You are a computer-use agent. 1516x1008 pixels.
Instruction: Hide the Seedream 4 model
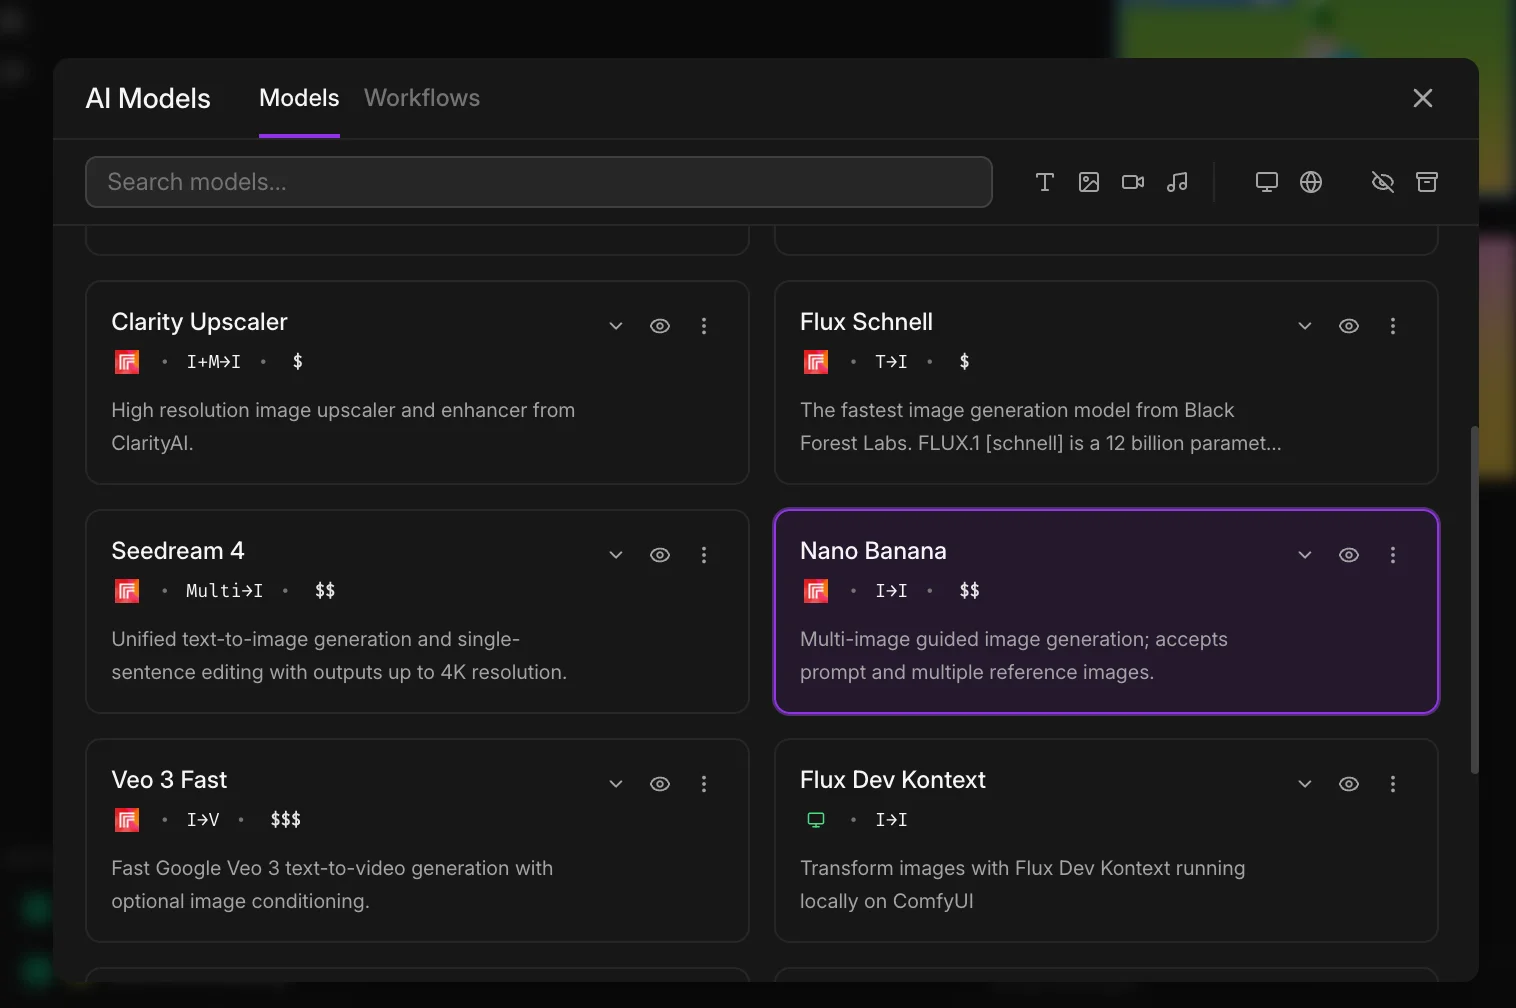660,555
